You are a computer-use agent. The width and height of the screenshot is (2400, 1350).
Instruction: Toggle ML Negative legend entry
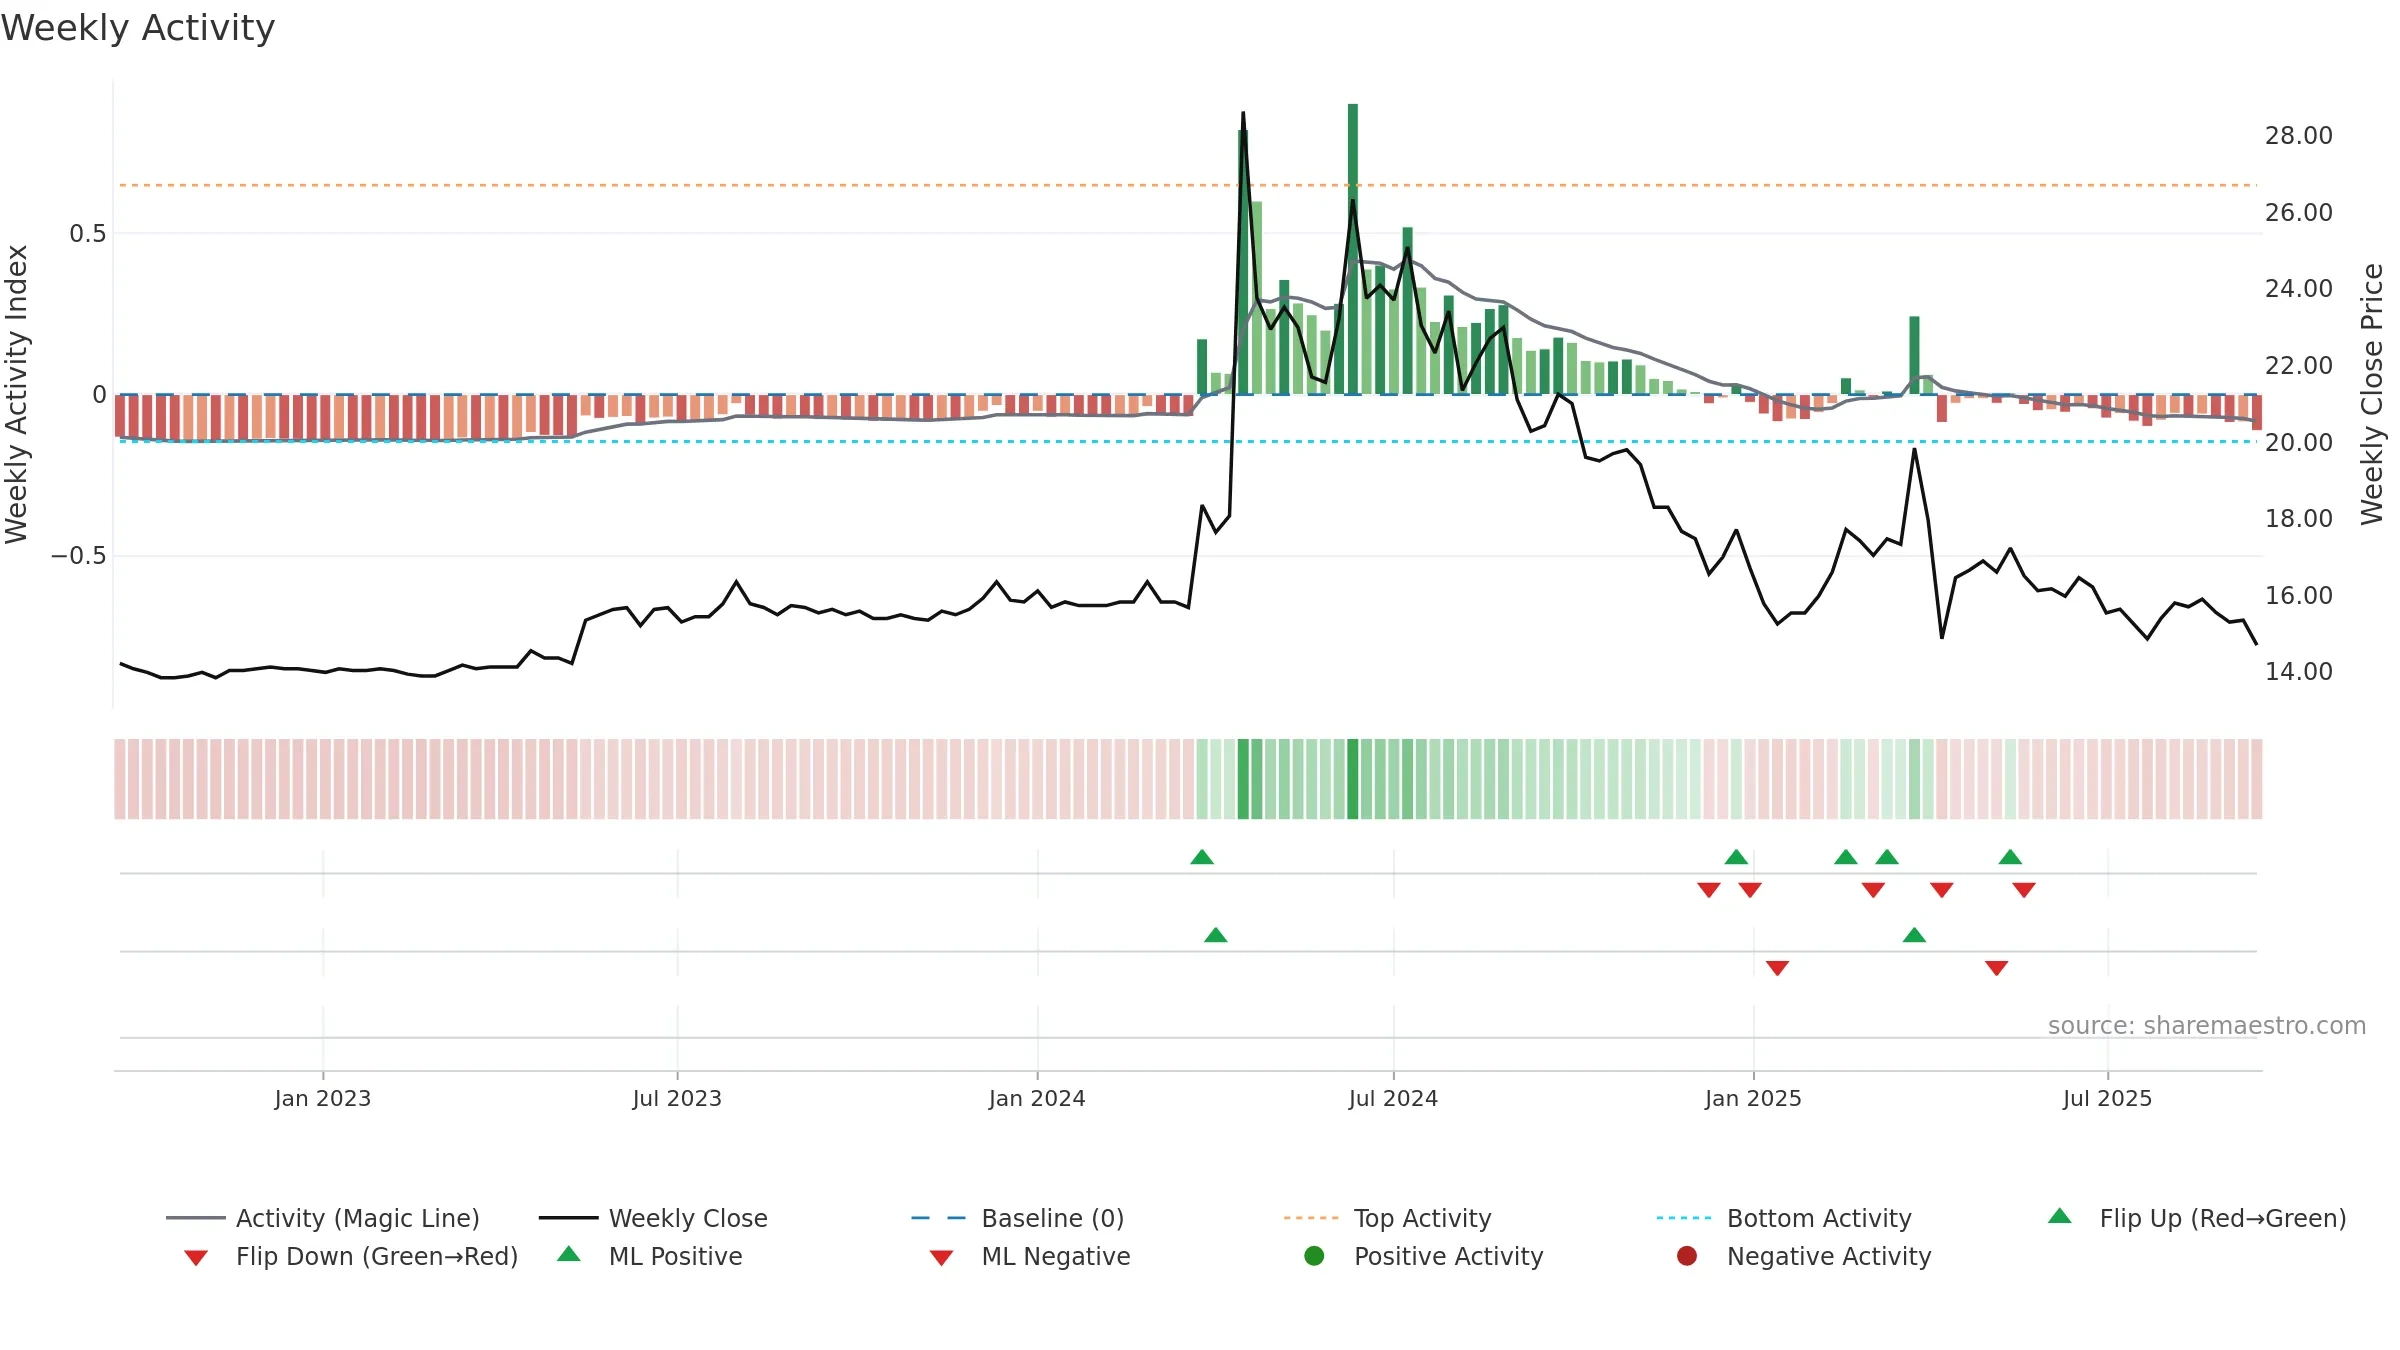point(1030,1256)
